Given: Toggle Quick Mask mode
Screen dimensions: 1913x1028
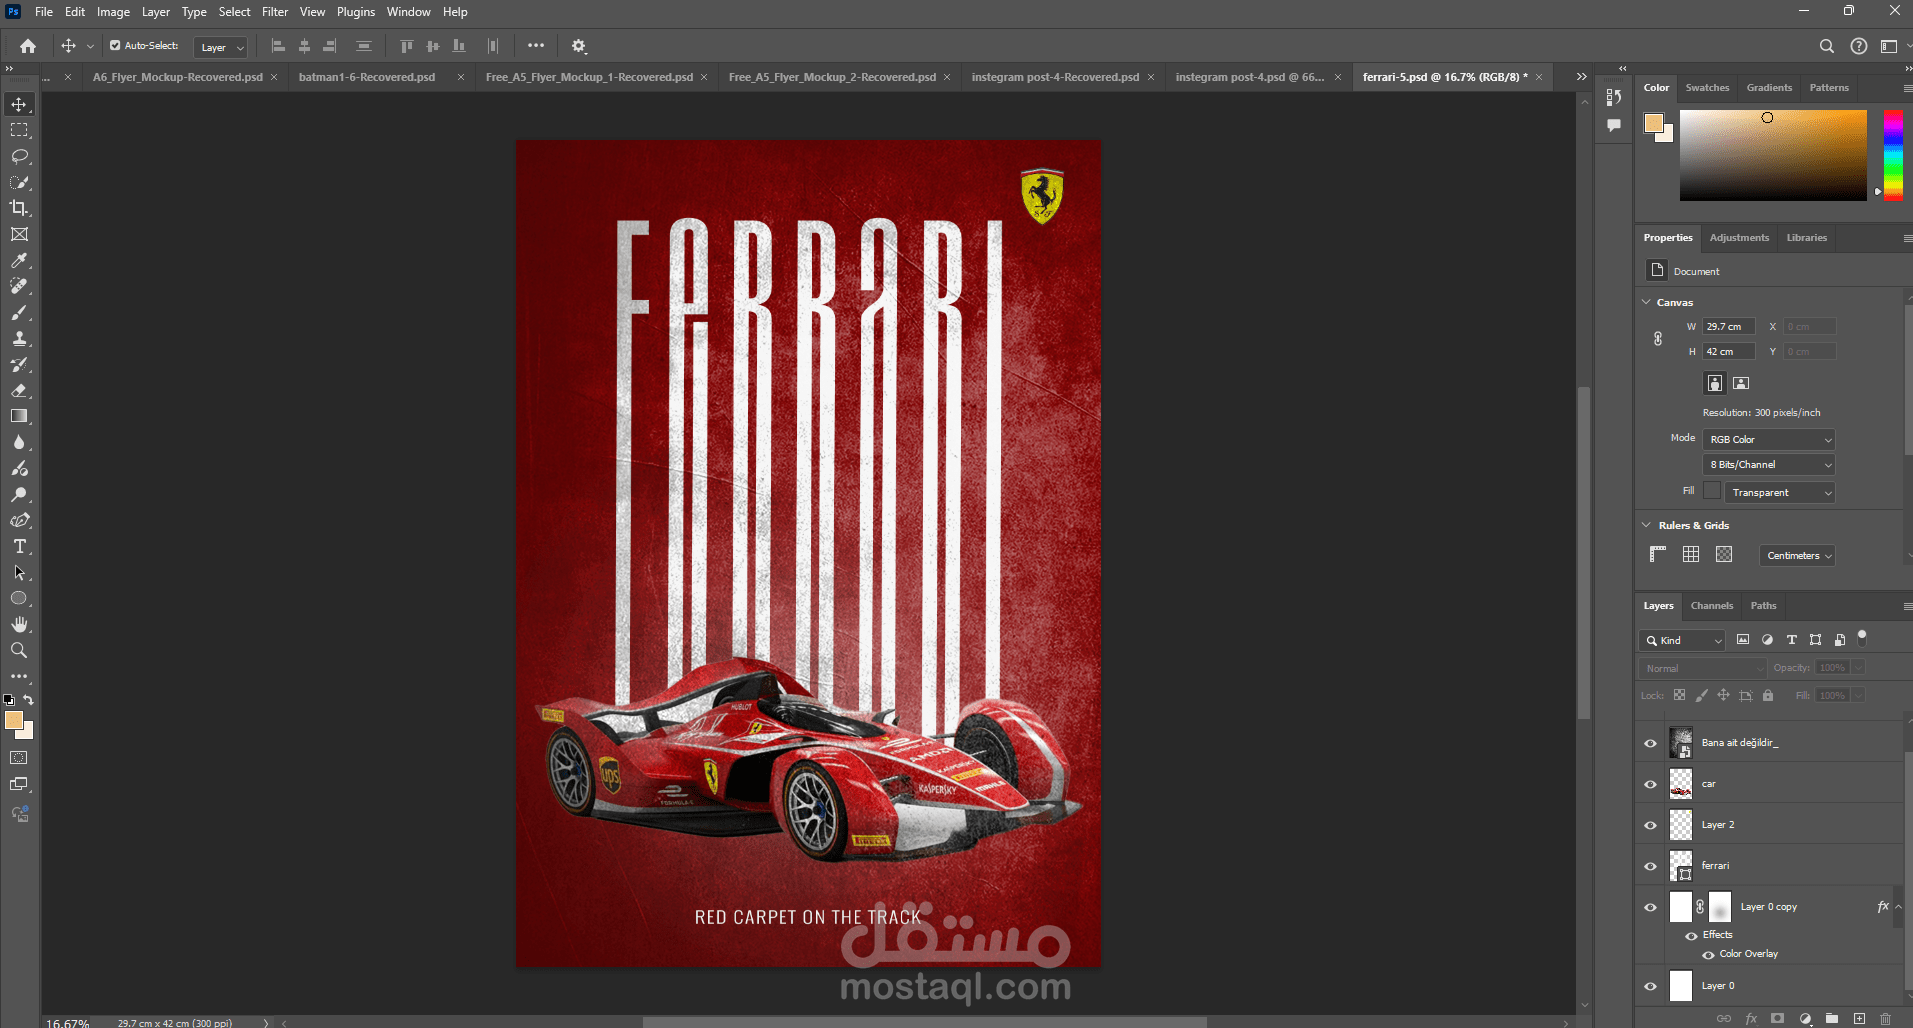Looking at the screenshot, I should [x=19, y=758].
